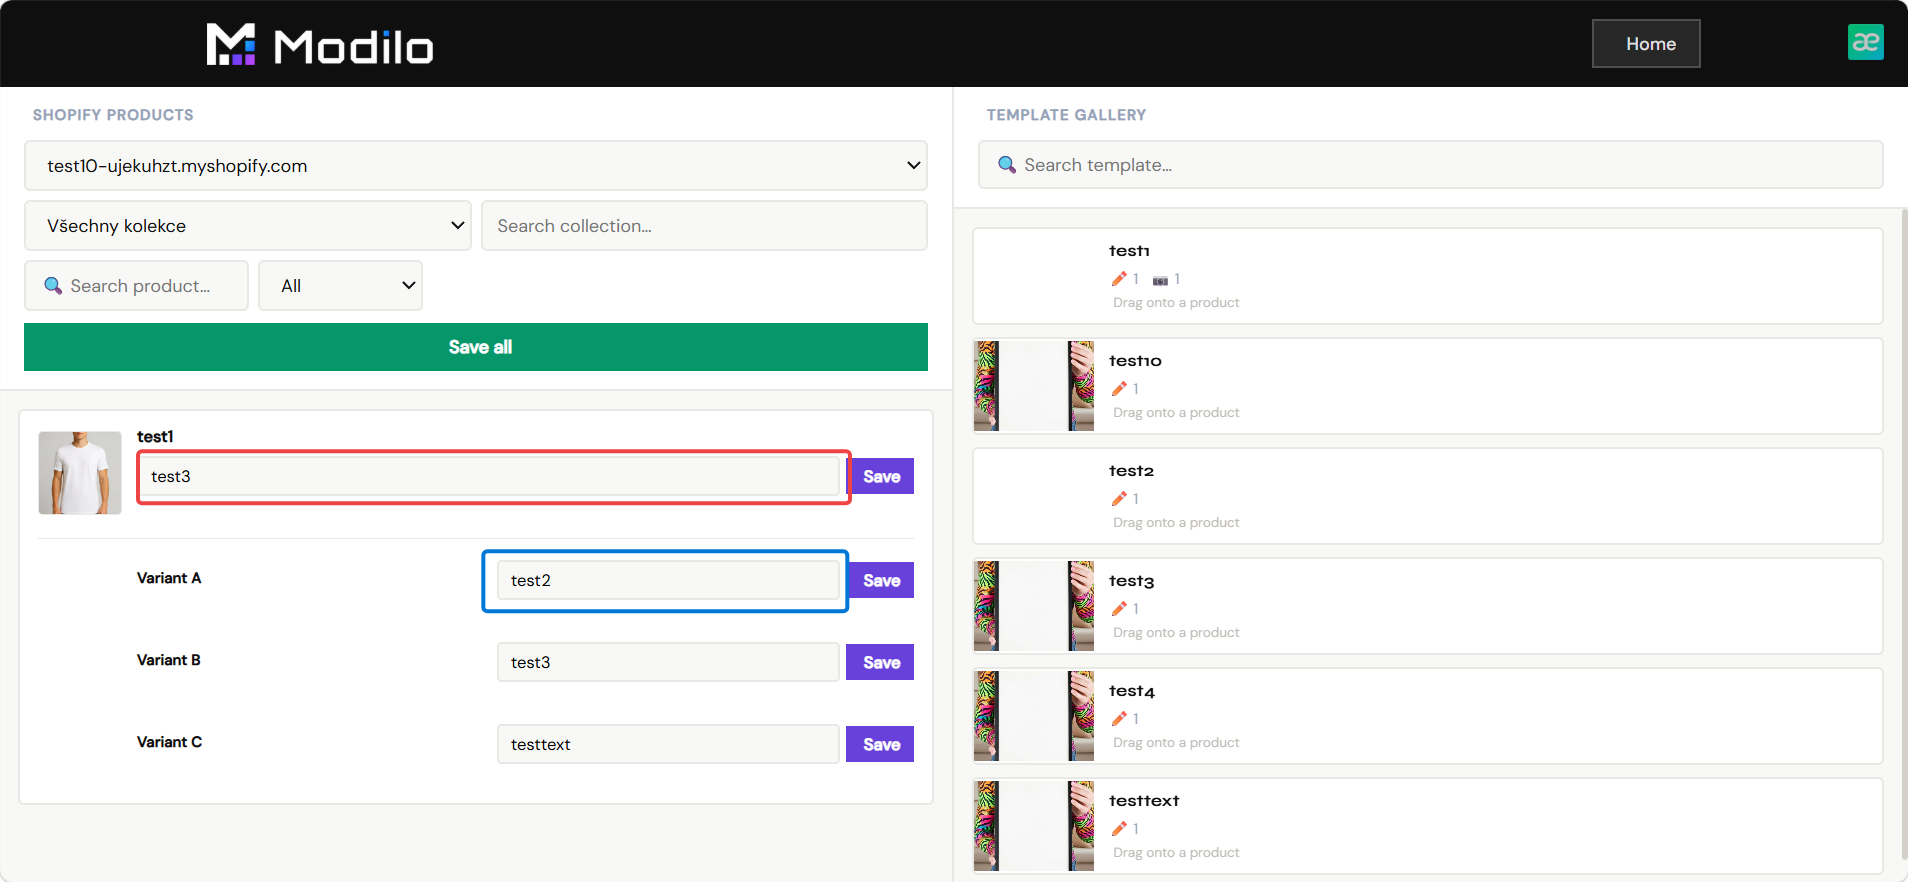This screenshot has width=1908, height=882.
Task: Click the pencil icon on test4 template
Action: (1119, 719)
